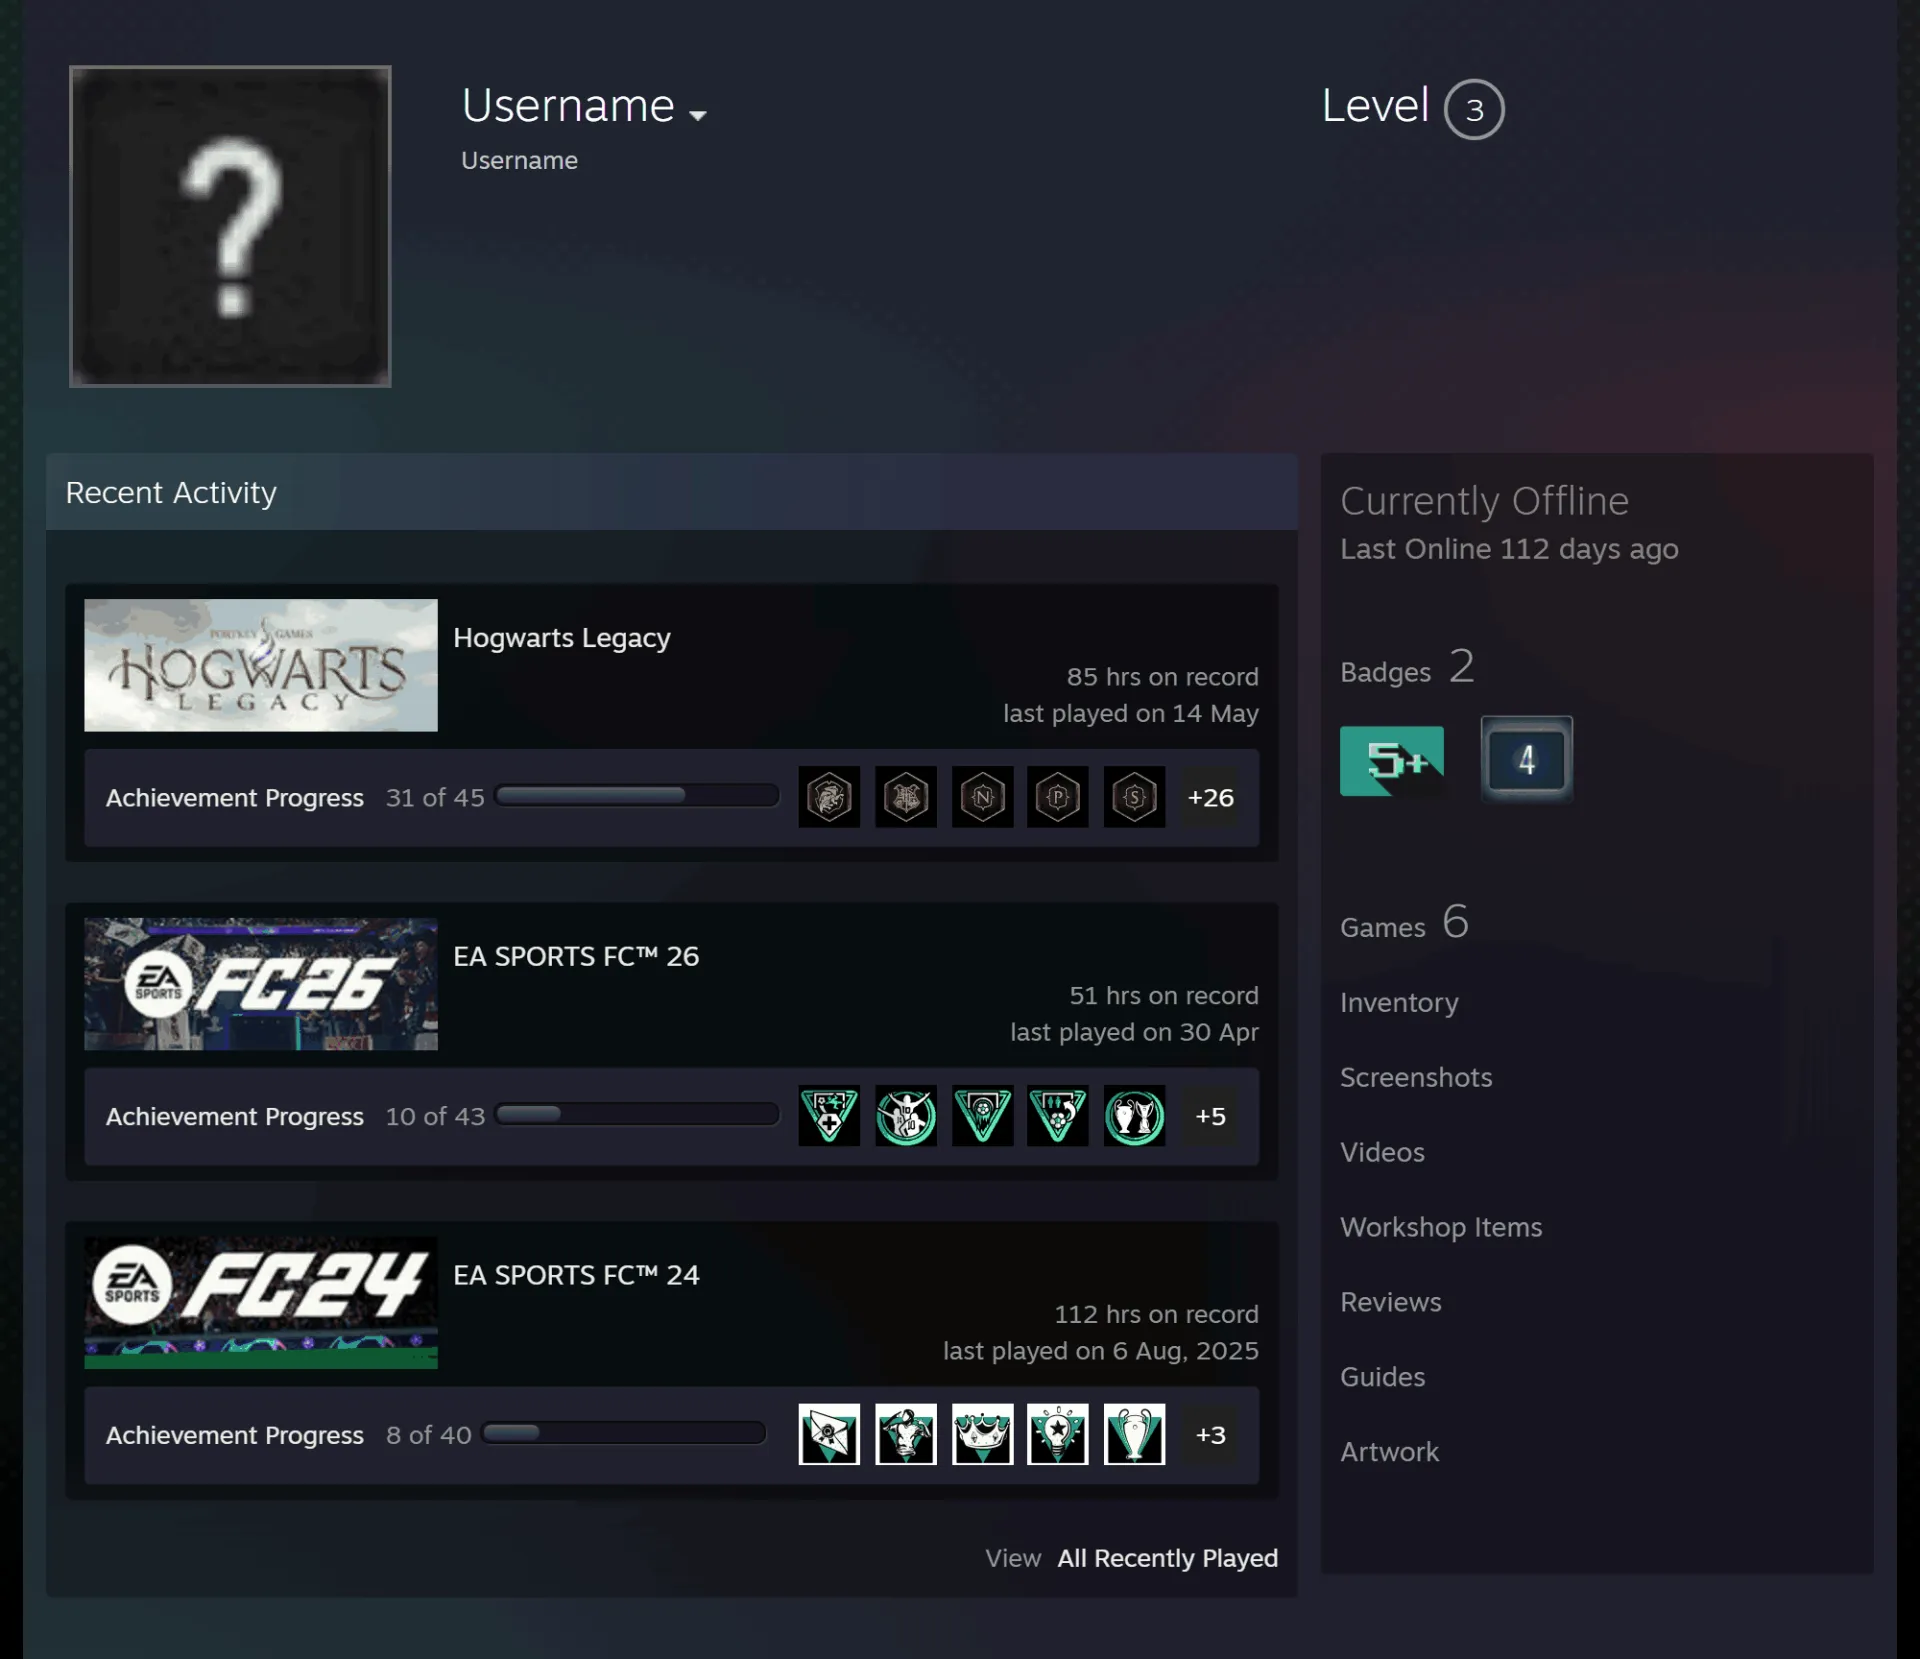Click FC 26 10 of 43 progress bar
Image resolution: width=1920 pixels, height=1659 pixels.
[x=637, y=1114]
